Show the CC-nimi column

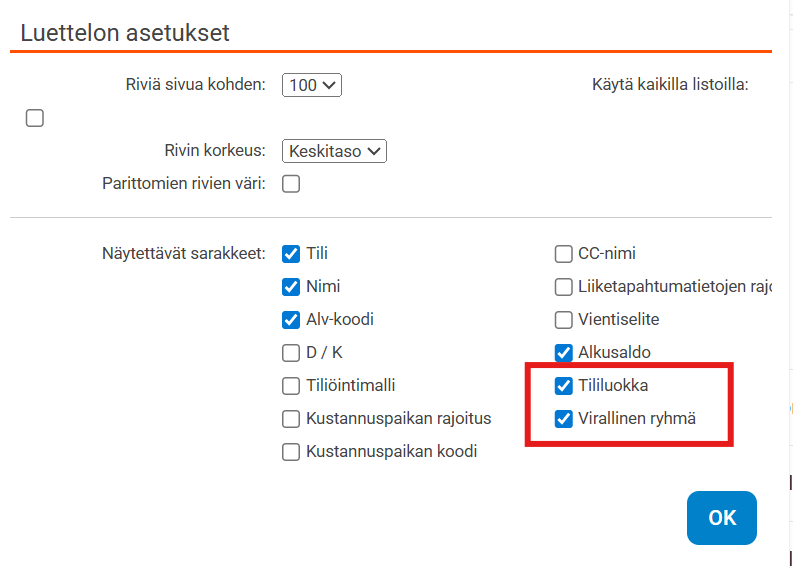click(x=563, y=254)
